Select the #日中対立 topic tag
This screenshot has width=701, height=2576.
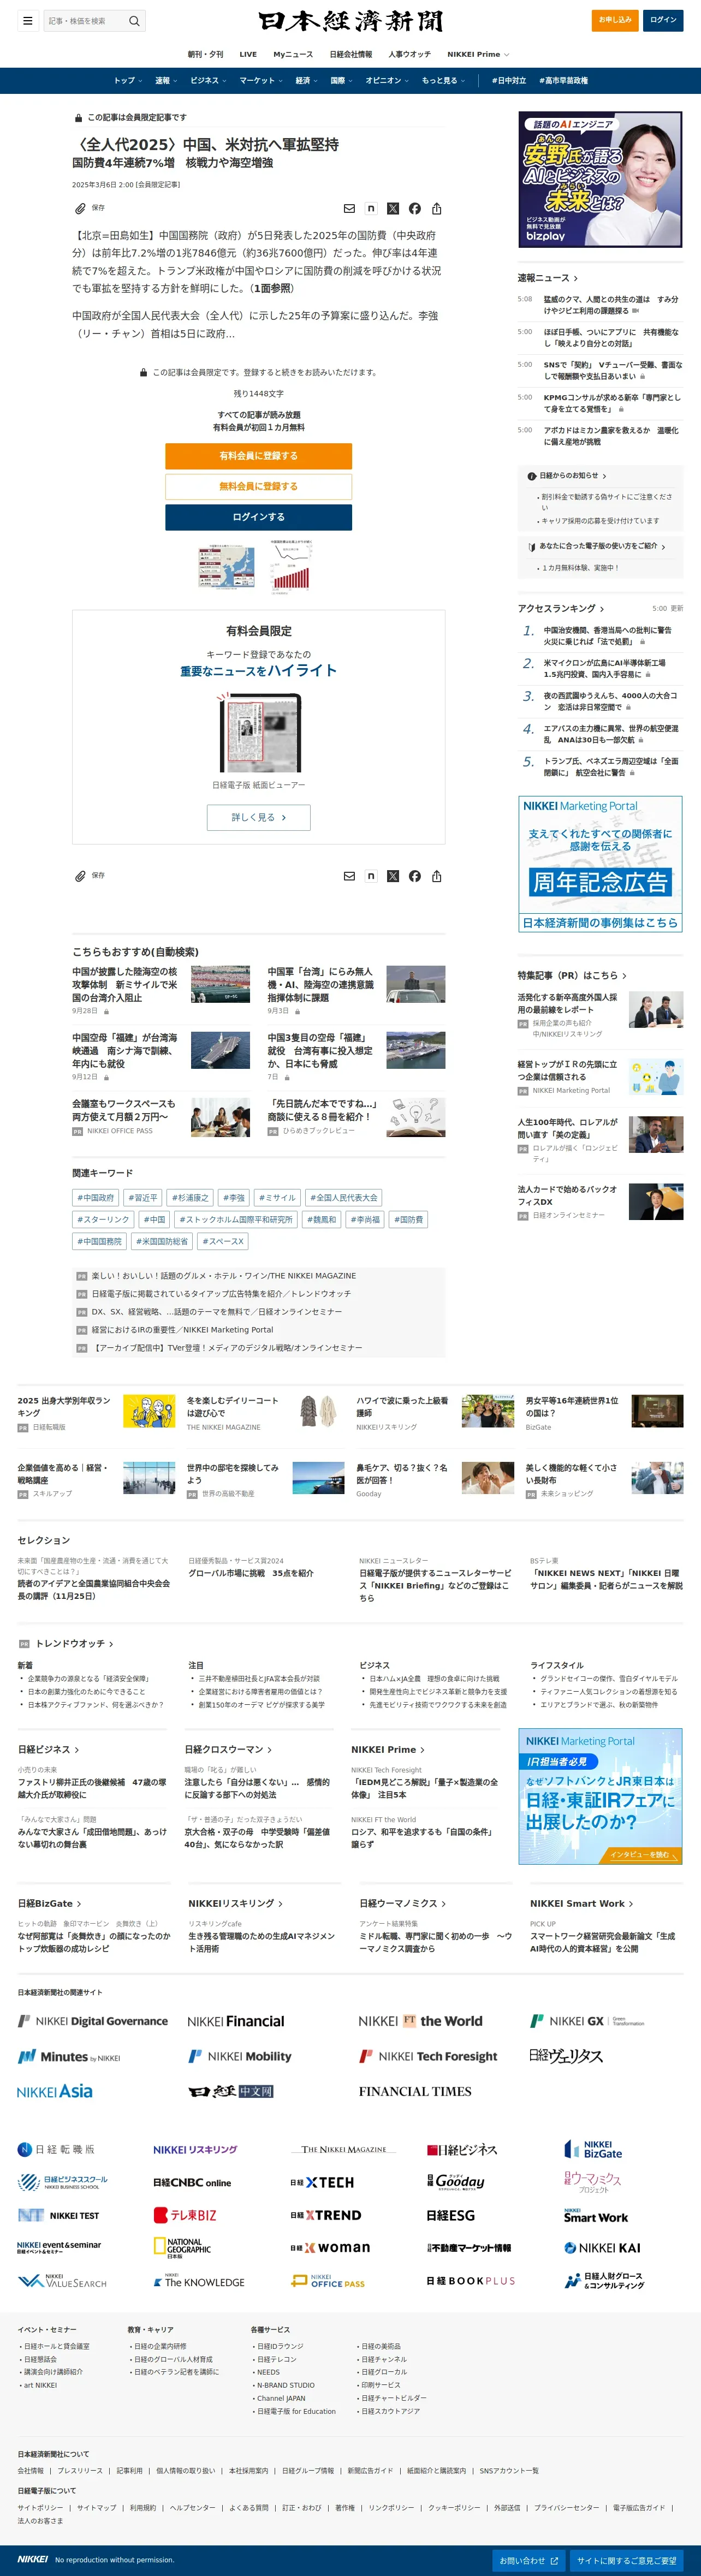click(x=509, y=81)
